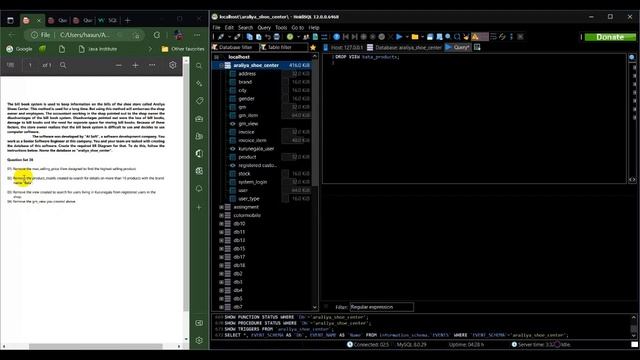Zoom out the PDF with the minus icon
The image size is (640, 360).
pos(118,65)
